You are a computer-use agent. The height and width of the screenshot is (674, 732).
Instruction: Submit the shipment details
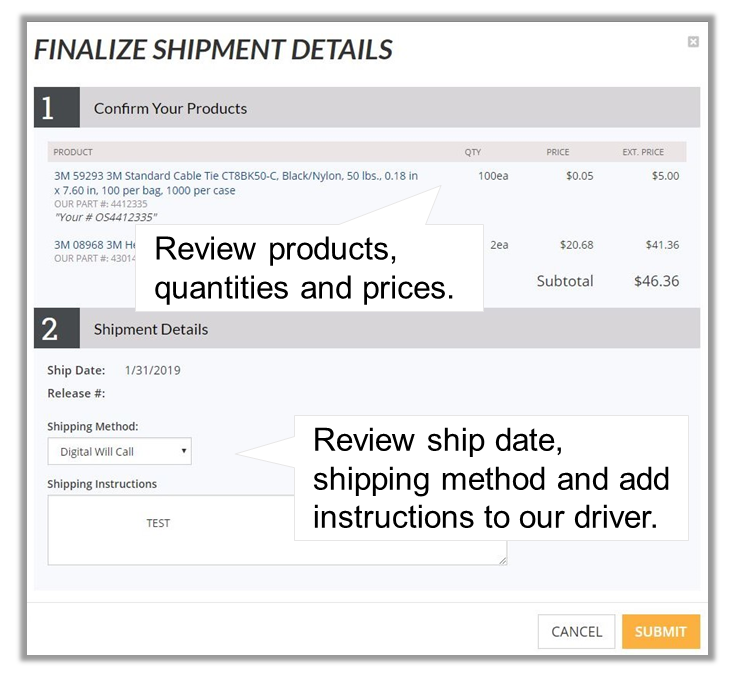[x=660, y=631]
